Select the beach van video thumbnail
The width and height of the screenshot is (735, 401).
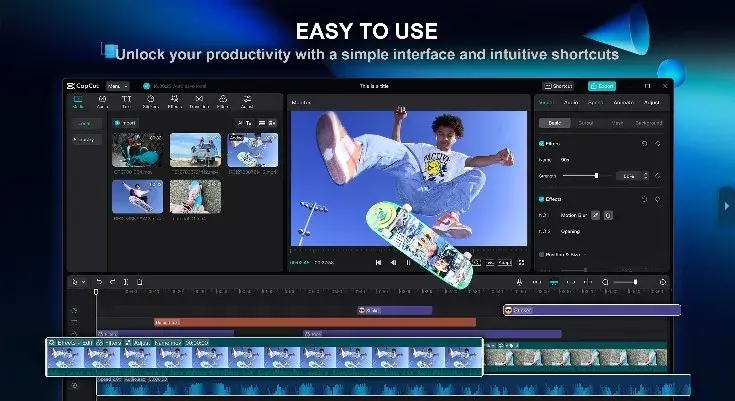[195, 150]
